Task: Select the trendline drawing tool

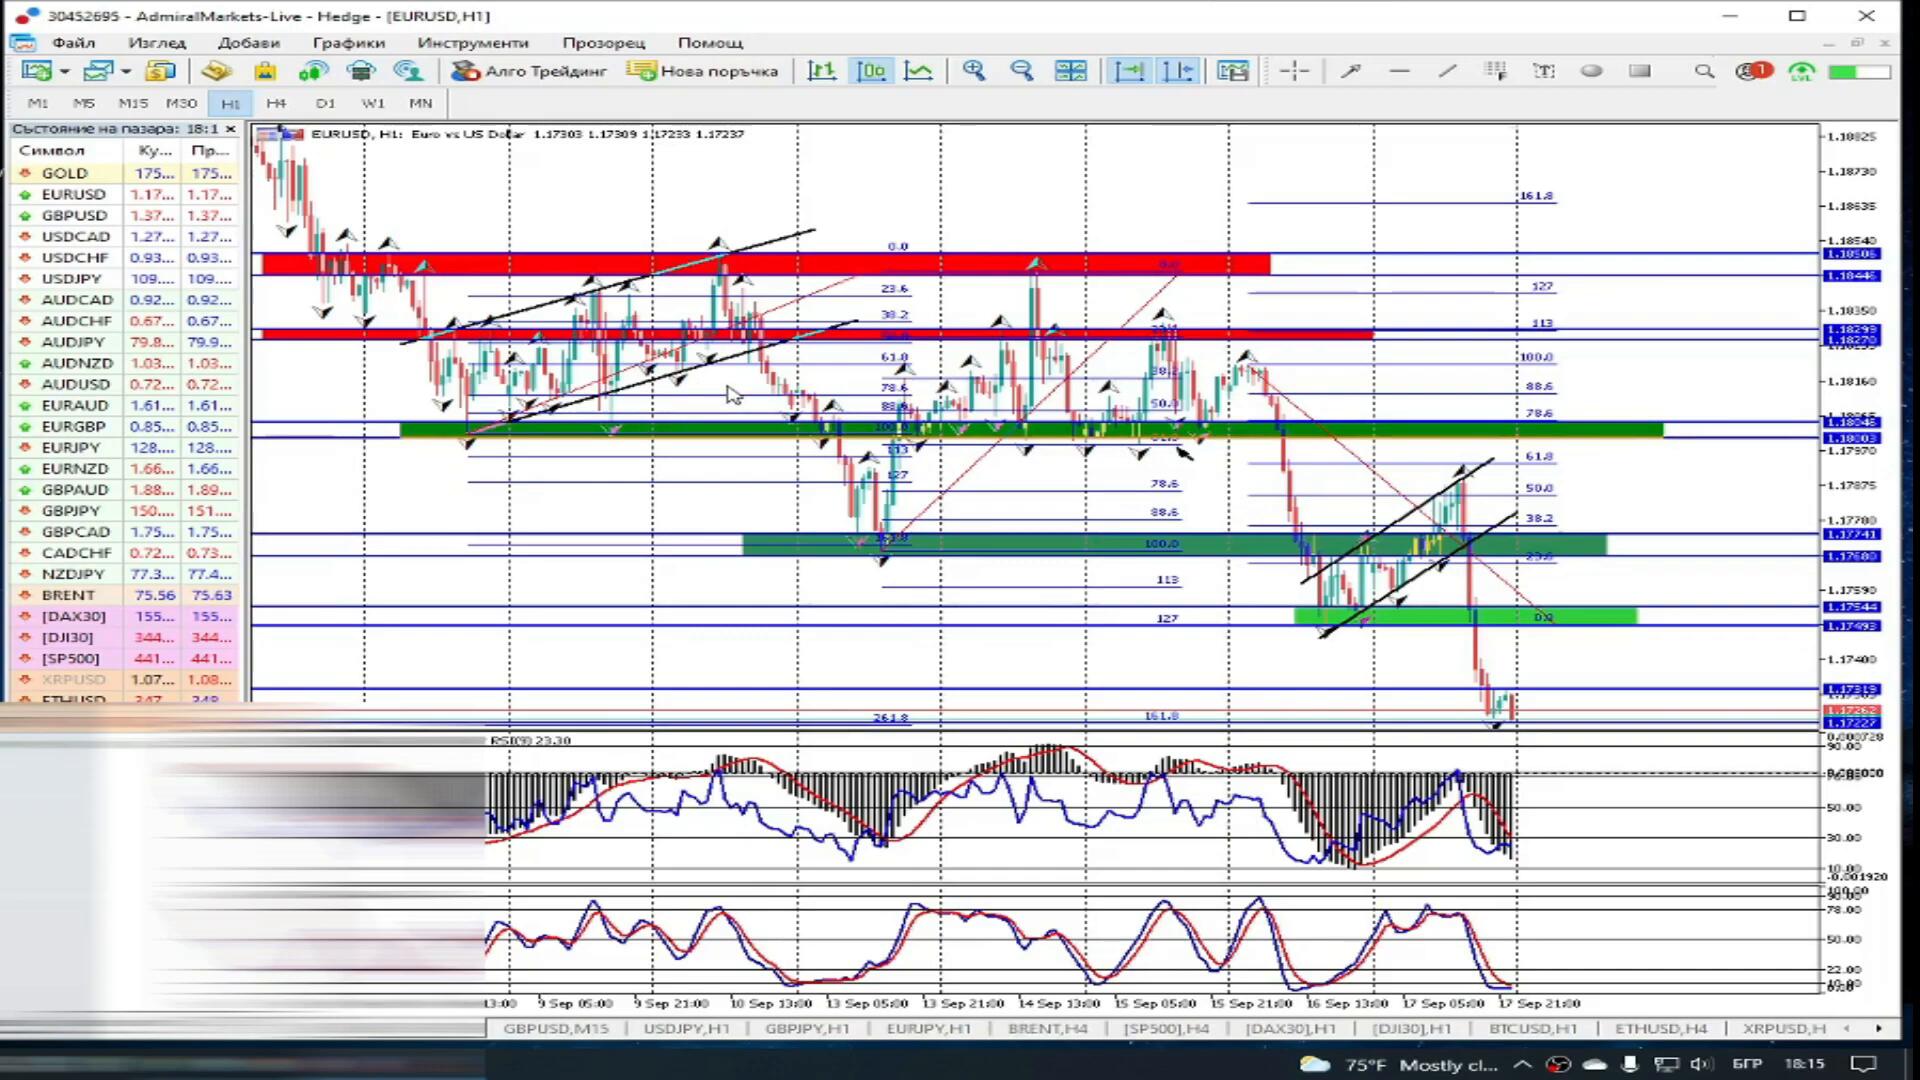Action: coord(1447,71)
